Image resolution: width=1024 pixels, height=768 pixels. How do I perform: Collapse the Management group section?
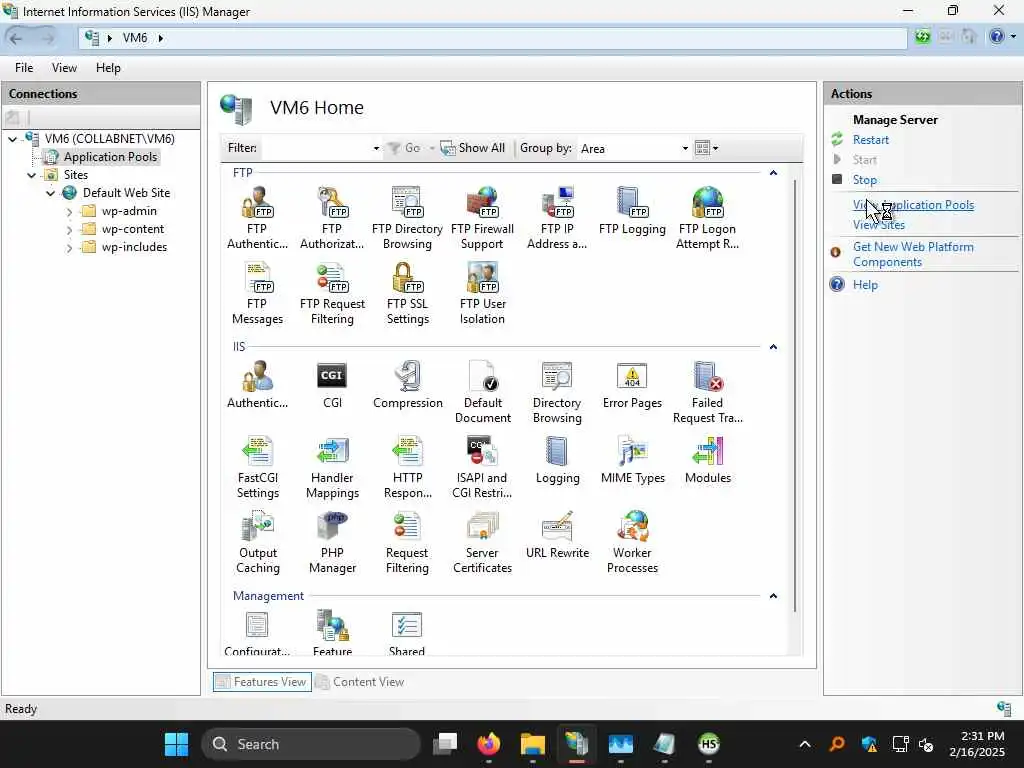point(773,596)
